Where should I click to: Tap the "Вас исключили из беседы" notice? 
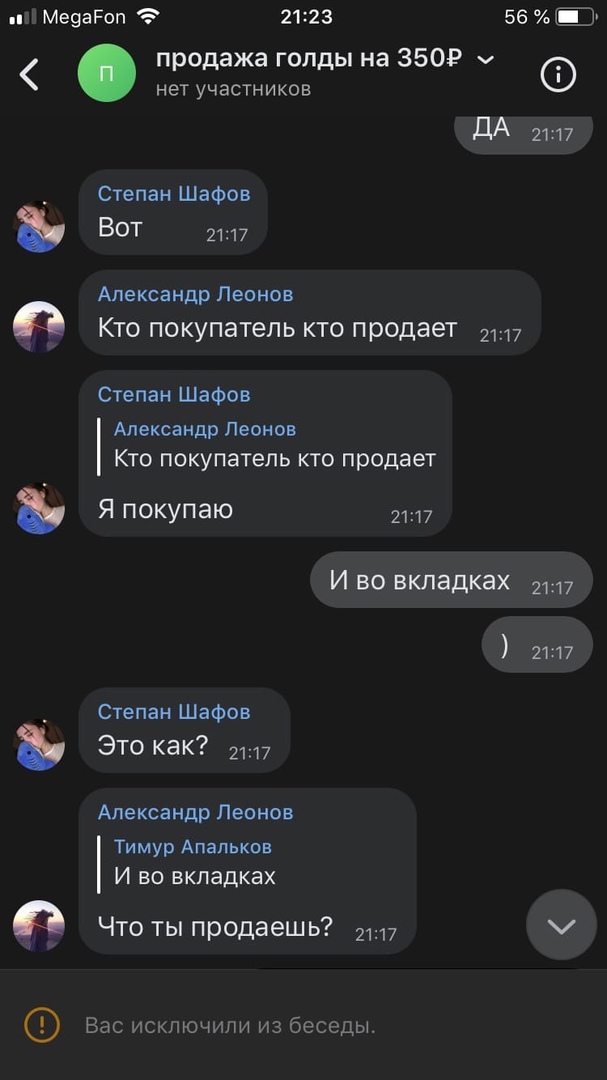click(230, 1026)
